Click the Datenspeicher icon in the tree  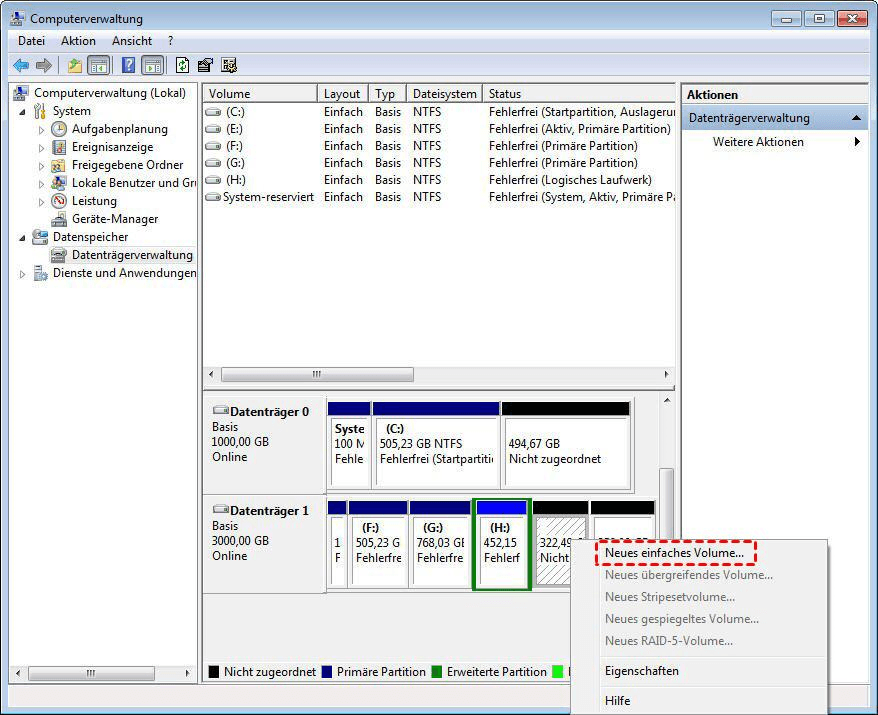coord(40,237)
